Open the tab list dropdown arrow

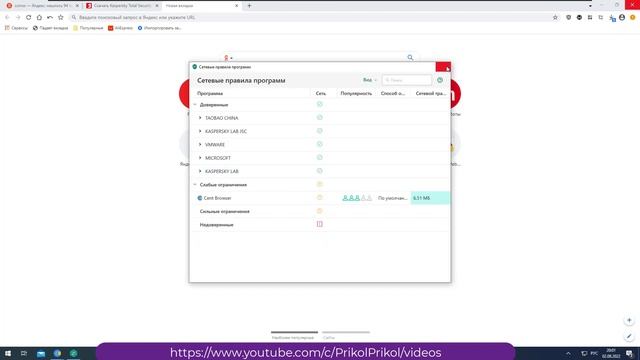590,6
